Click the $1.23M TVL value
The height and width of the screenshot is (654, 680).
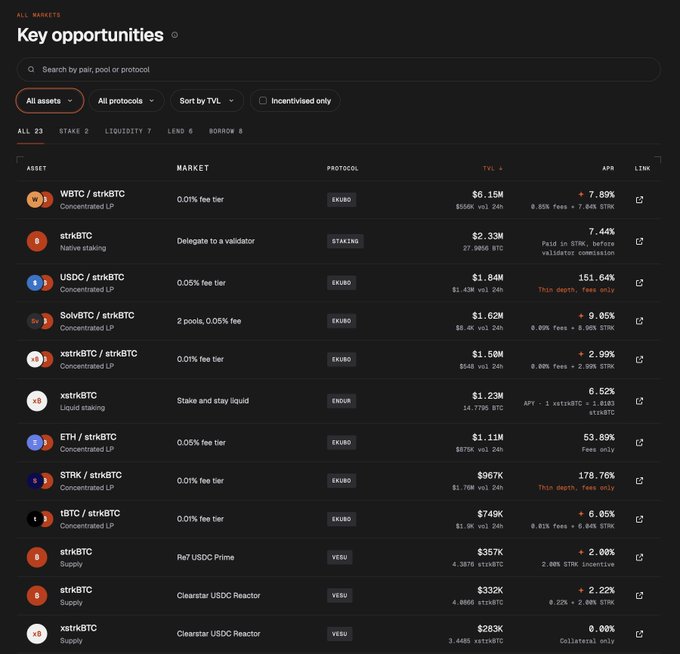[x=487, y=396]
